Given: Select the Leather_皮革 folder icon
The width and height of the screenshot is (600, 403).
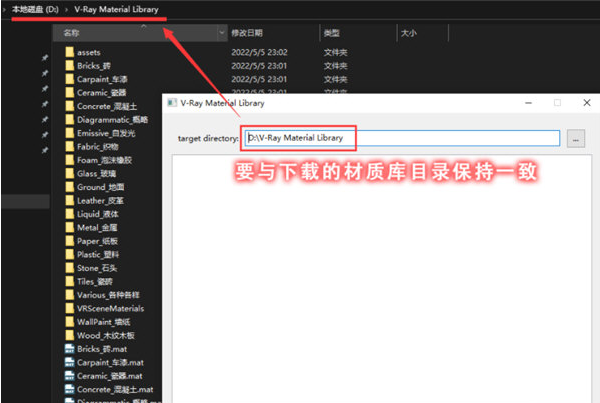Looking at the screenshot, I should pos(70,200).
